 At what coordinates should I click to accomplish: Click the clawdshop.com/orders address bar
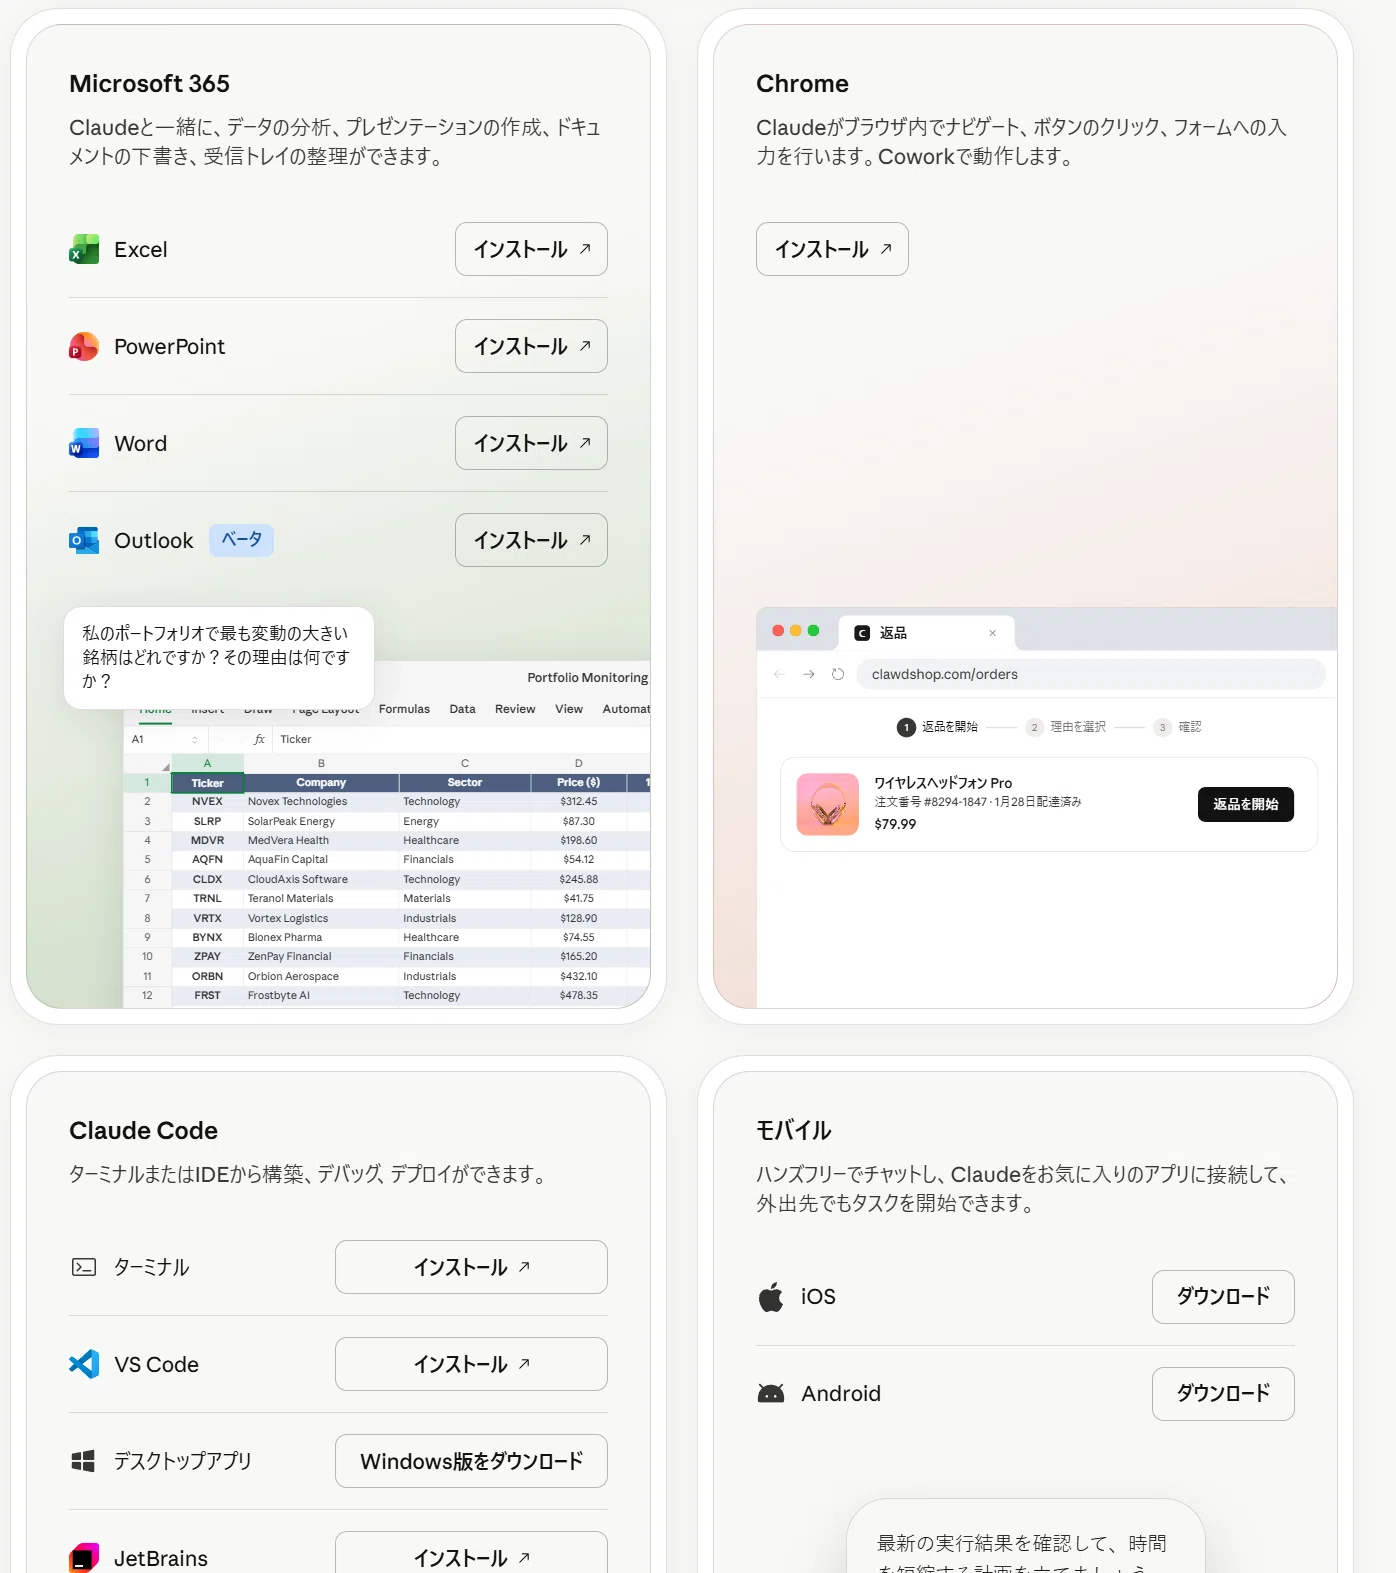click(1091, 674)
